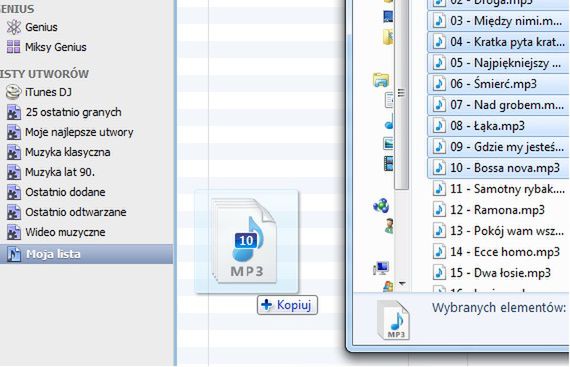Viewport: 570px width, 367px height.
Task: Click smart playlist icon beside 25 ostatnio granych
Action: pos(14,112)
